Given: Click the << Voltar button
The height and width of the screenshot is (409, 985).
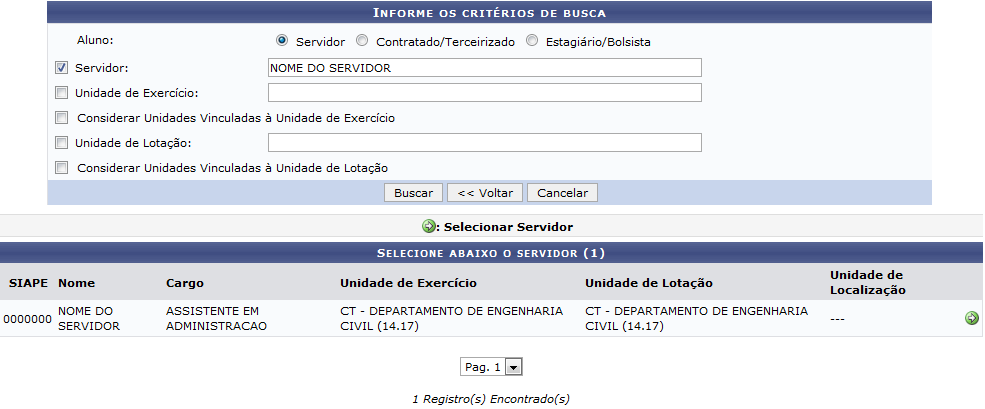Looking at the screenshot, I should tap(485, 193).
